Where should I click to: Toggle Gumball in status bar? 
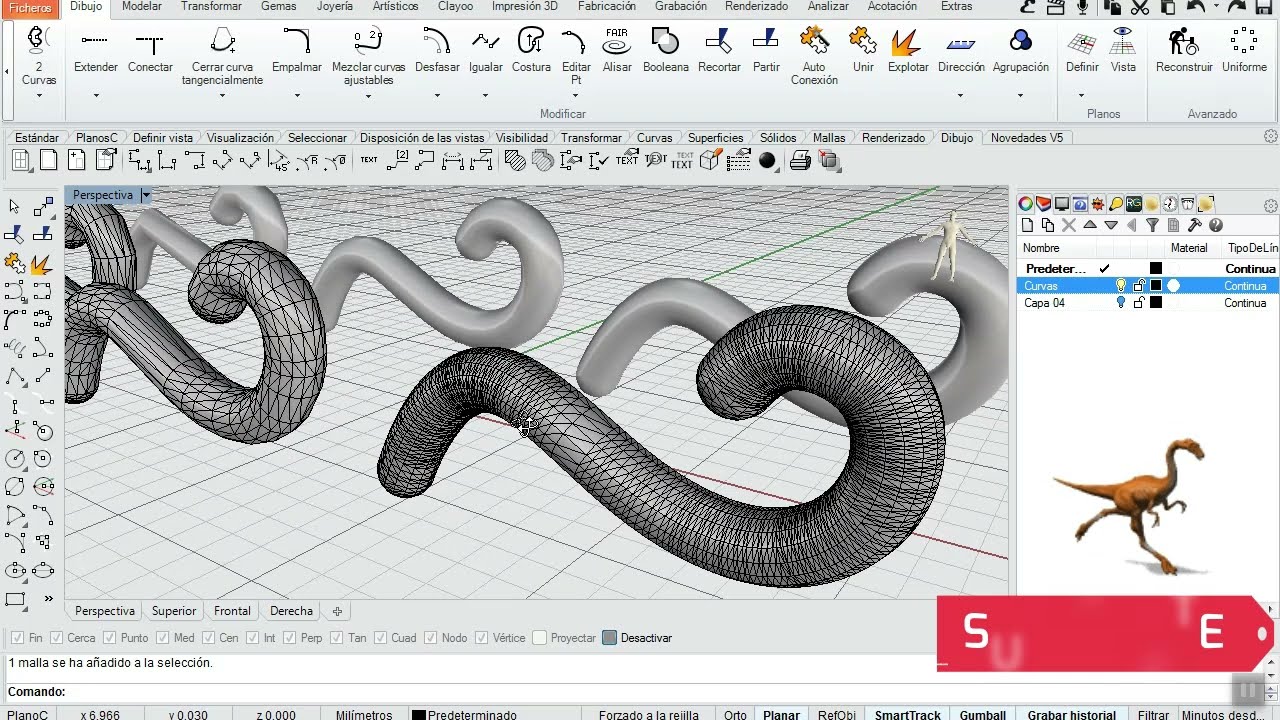(x=983, y=714)
